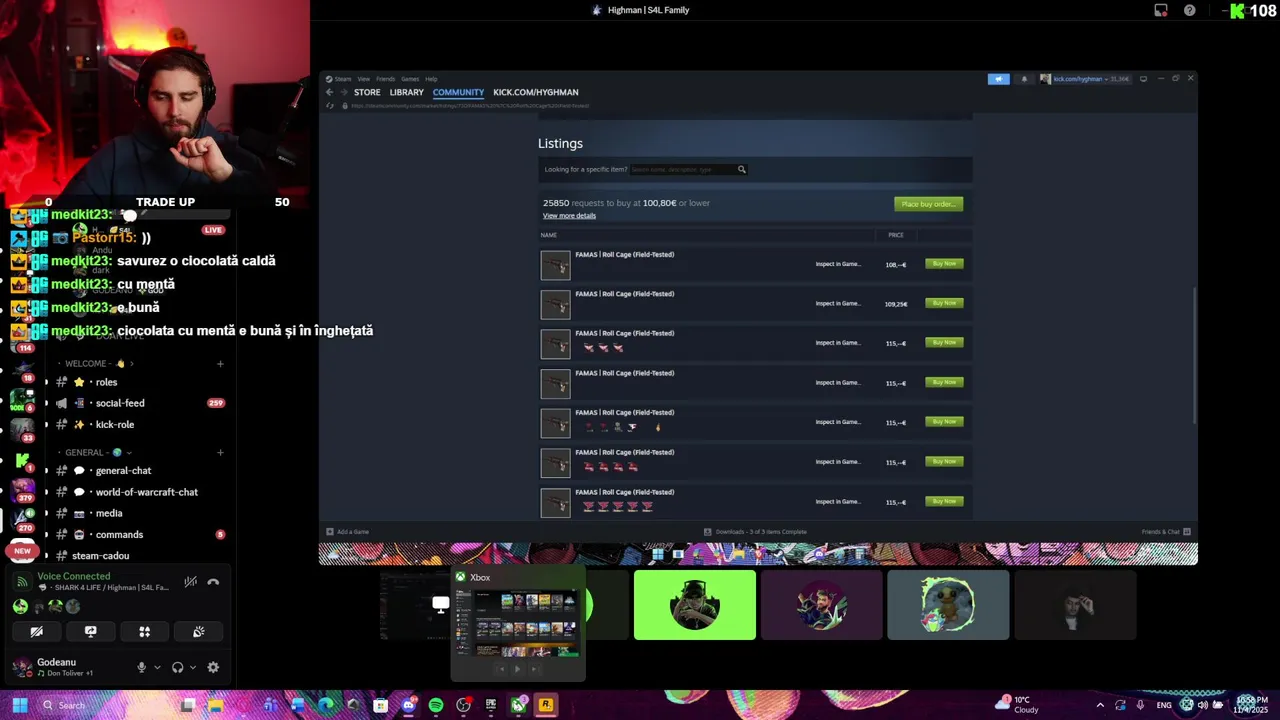Open the View more details link
This screenshot has width=1280, height=720.
(x=569, y=216)
